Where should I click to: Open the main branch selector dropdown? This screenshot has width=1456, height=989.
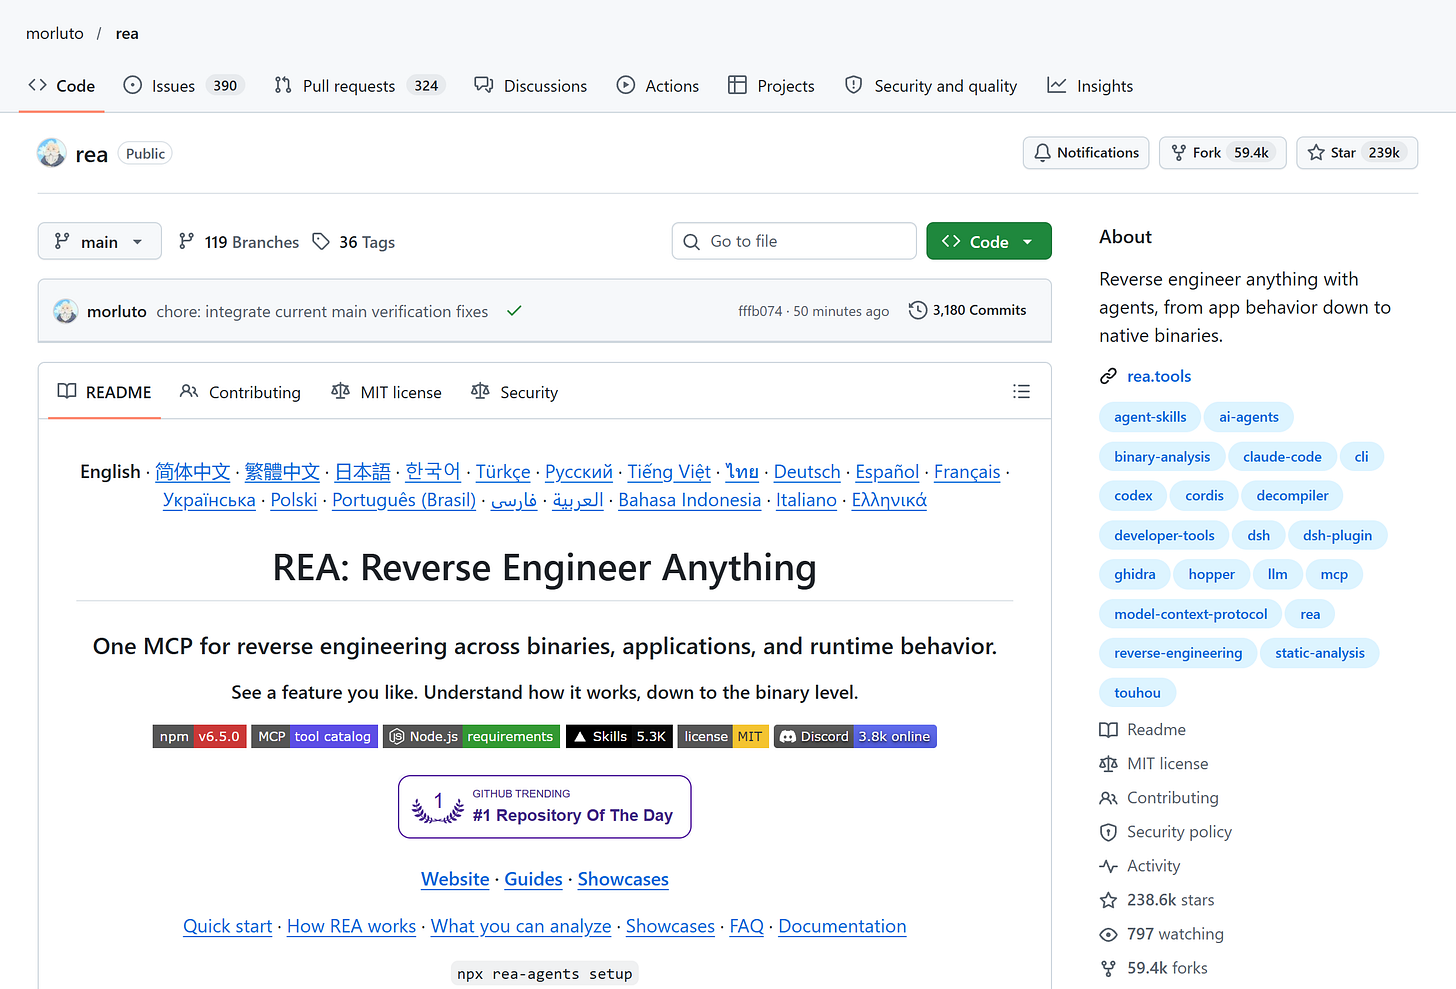tap(100, 241)
